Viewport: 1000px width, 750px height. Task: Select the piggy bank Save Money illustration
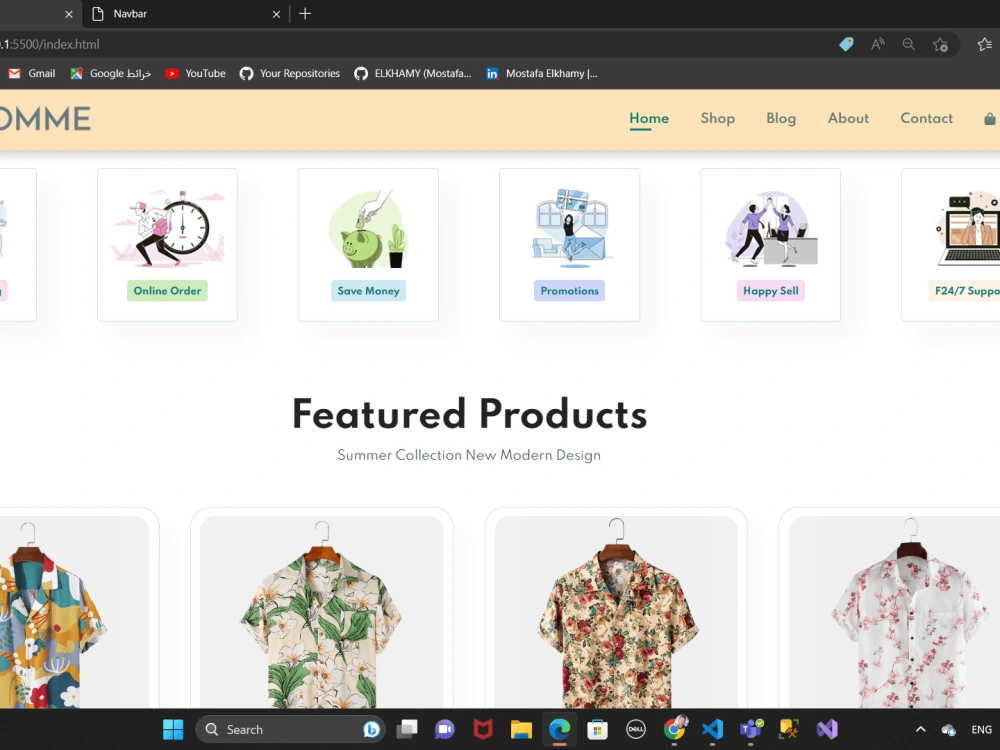[369, 228]
